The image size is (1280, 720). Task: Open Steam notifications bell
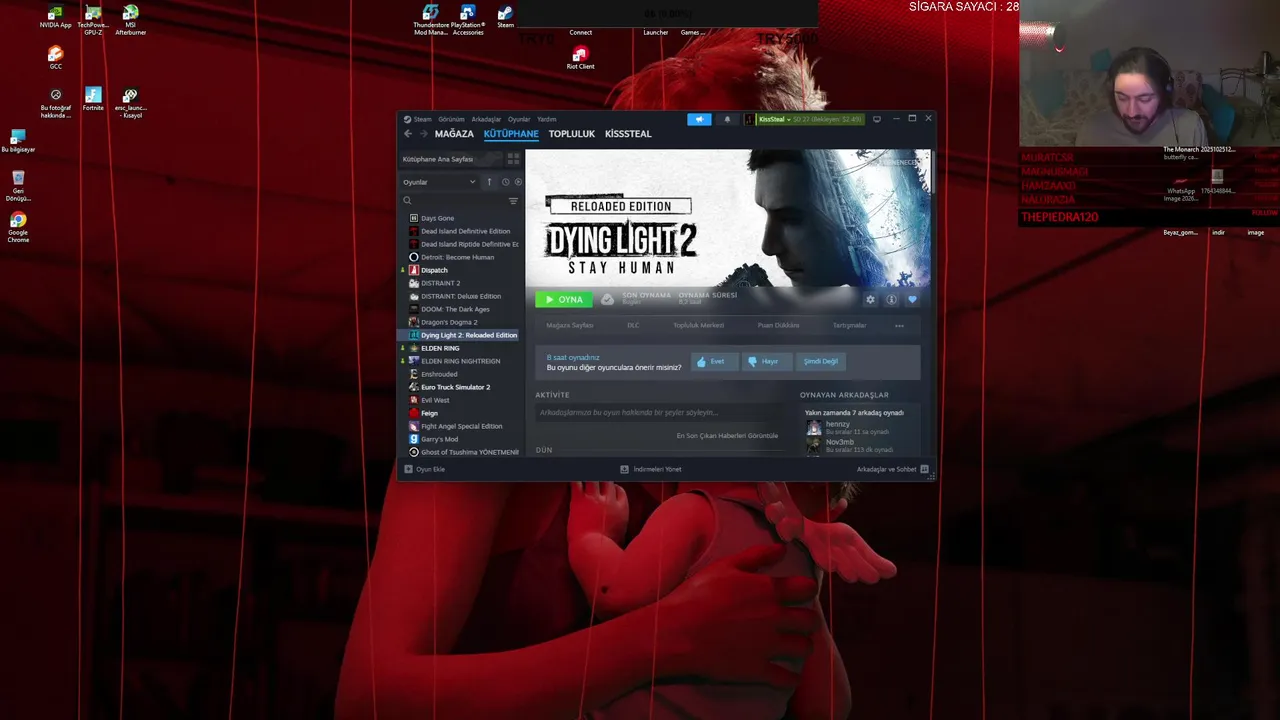(x=727, y=119)
